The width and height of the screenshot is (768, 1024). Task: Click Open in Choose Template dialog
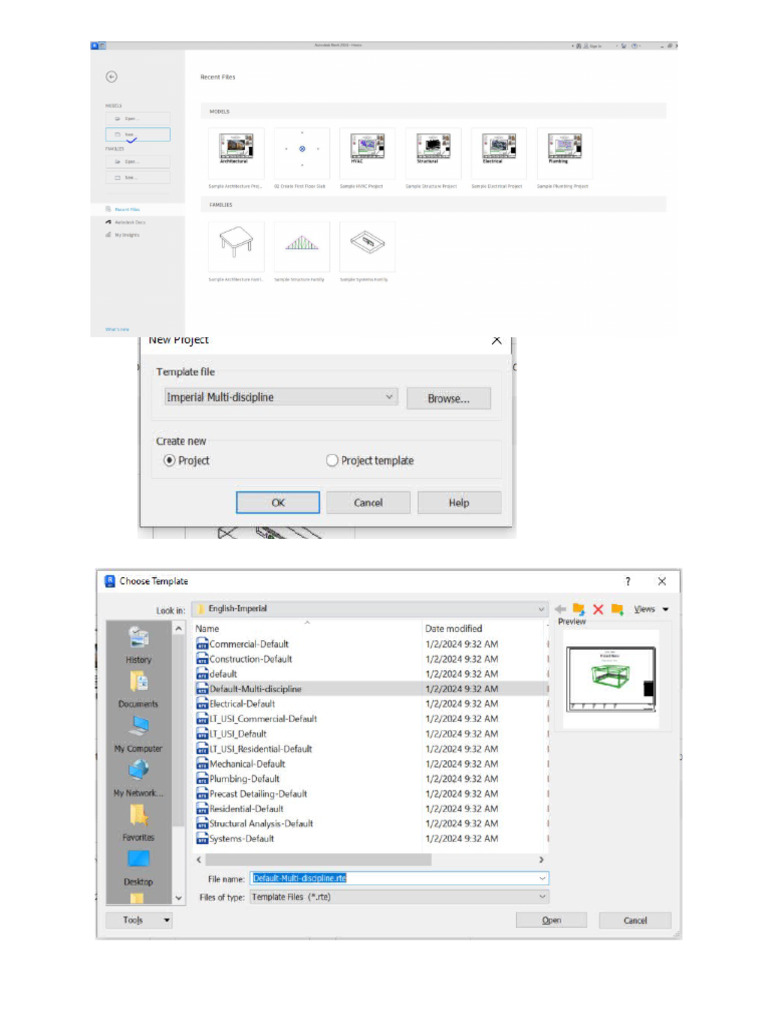[x=551, y=920]
